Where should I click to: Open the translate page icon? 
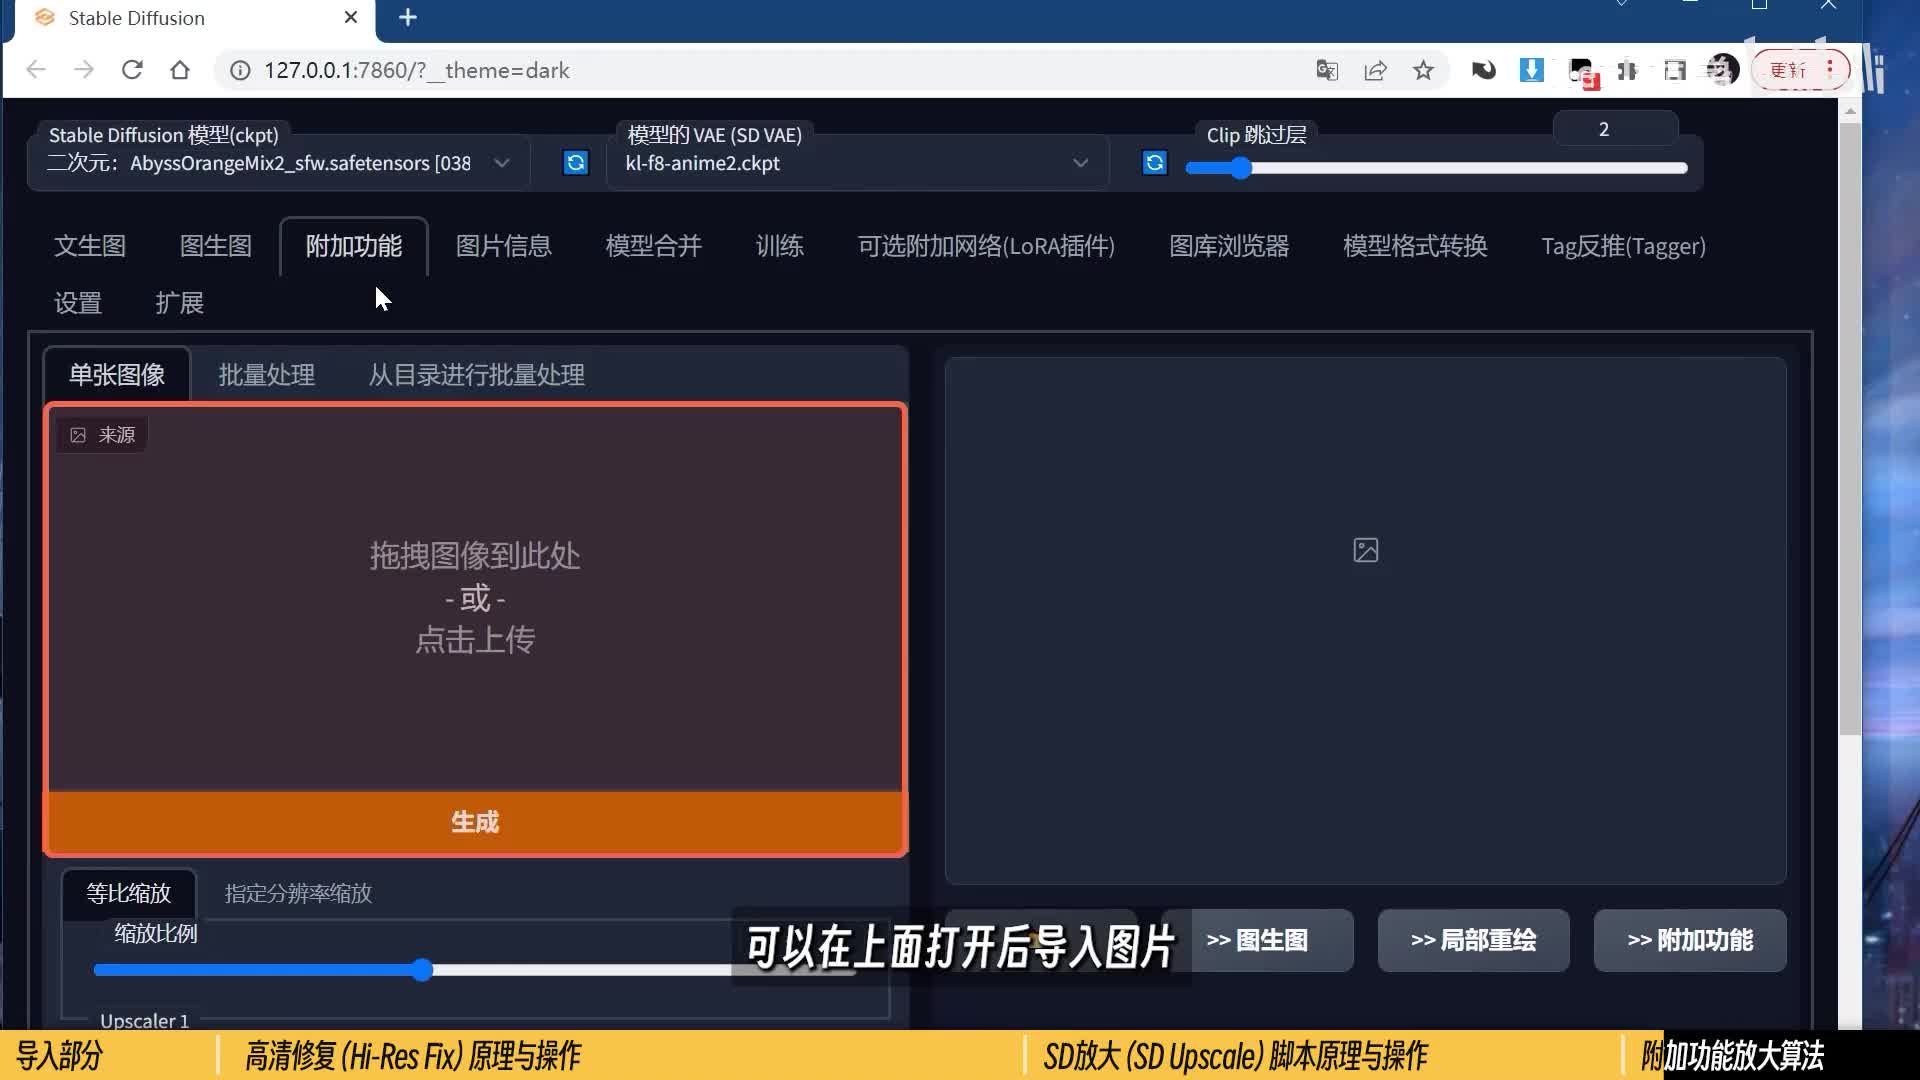1327,70
